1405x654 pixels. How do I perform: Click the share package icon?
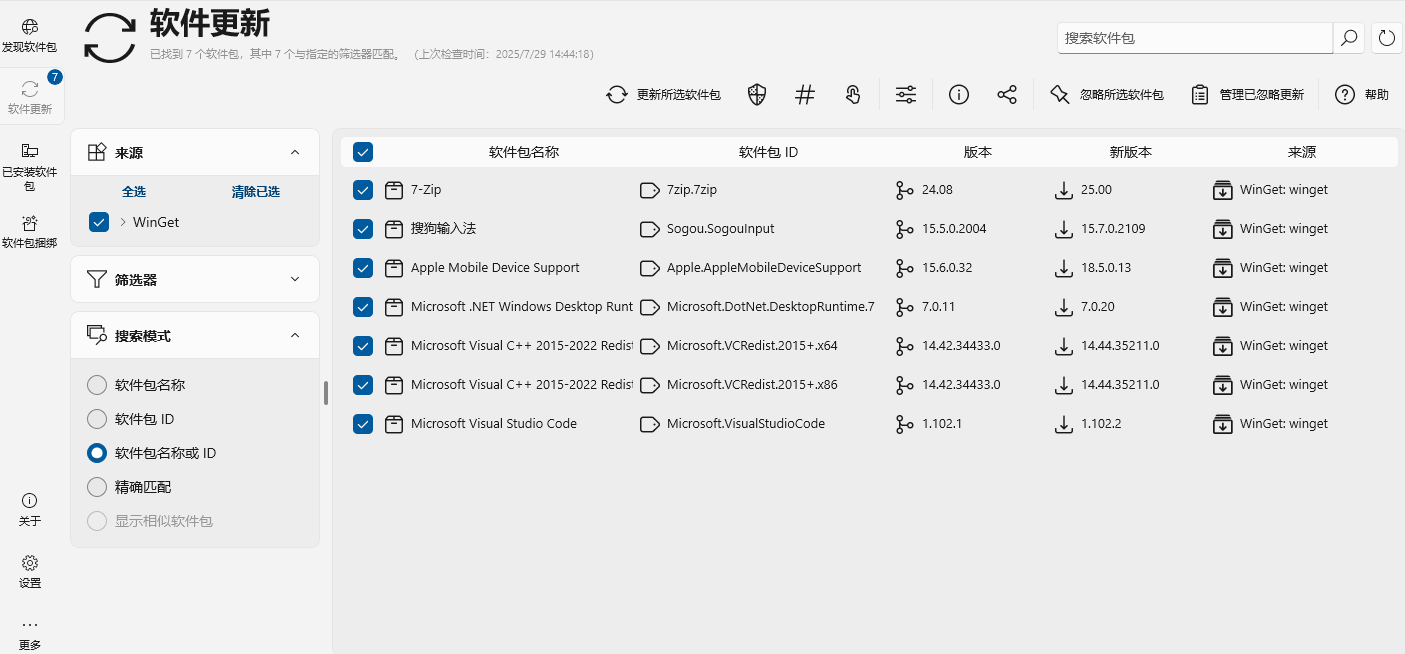coord(1007,95)
